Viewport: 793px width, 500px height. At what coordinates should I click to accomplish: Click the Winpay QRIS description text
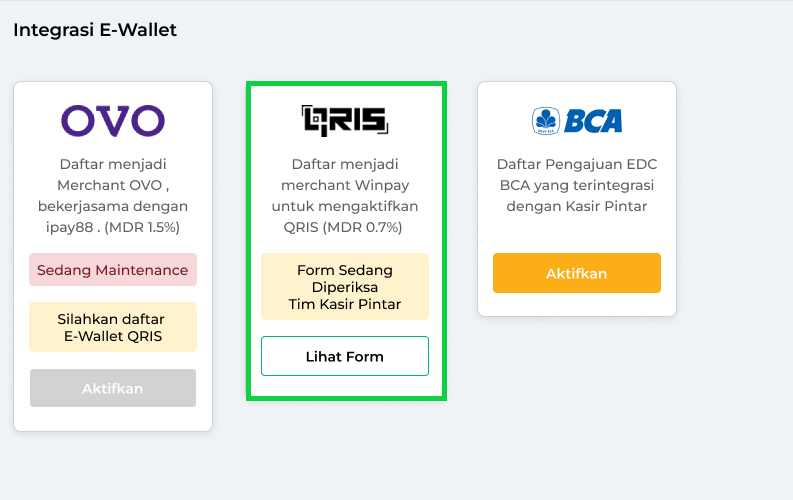345,196
